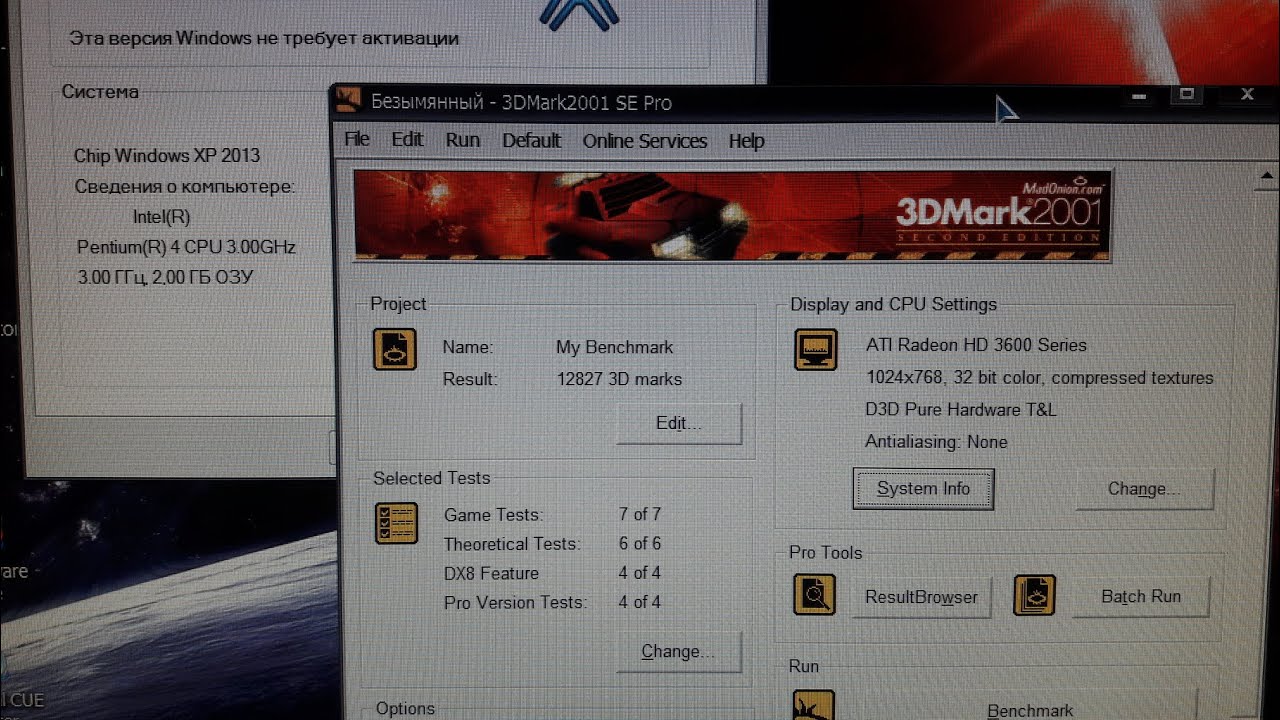Open the Help menu
The height and width of the screenshot is (720, 1280).
tap(747, 141)
